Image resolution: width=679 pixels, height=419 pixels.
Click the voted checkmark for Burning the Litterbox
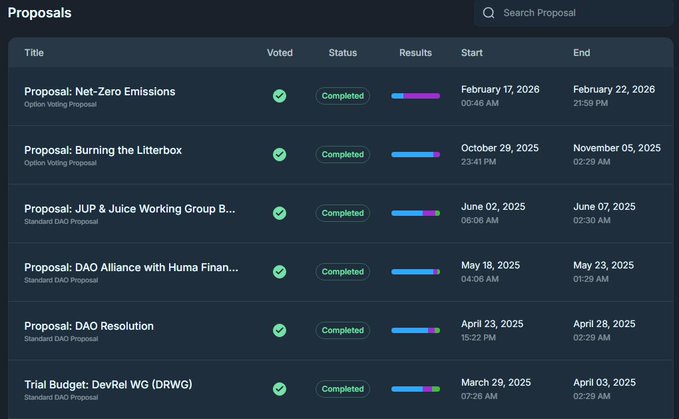click(x=279, y=155)
